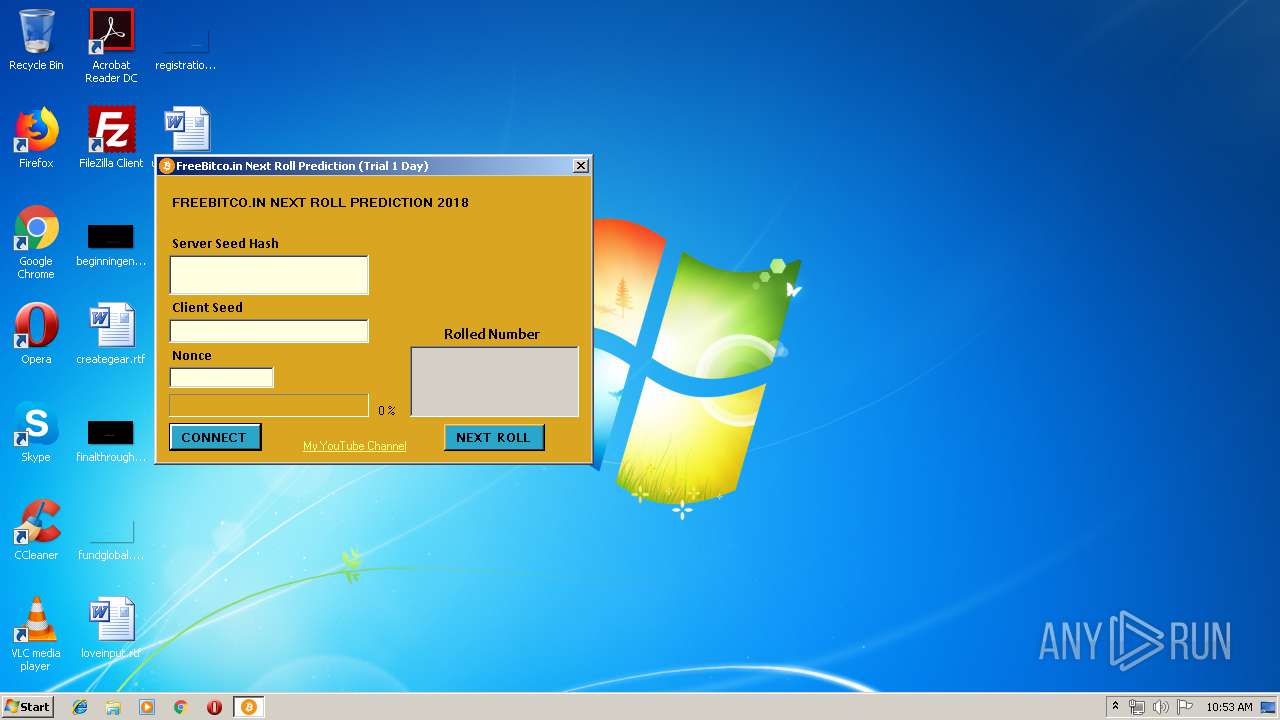Click the FREEBITCO.IN NEXT ROLL PREDICTION 2018 heading

coord(320,203)
